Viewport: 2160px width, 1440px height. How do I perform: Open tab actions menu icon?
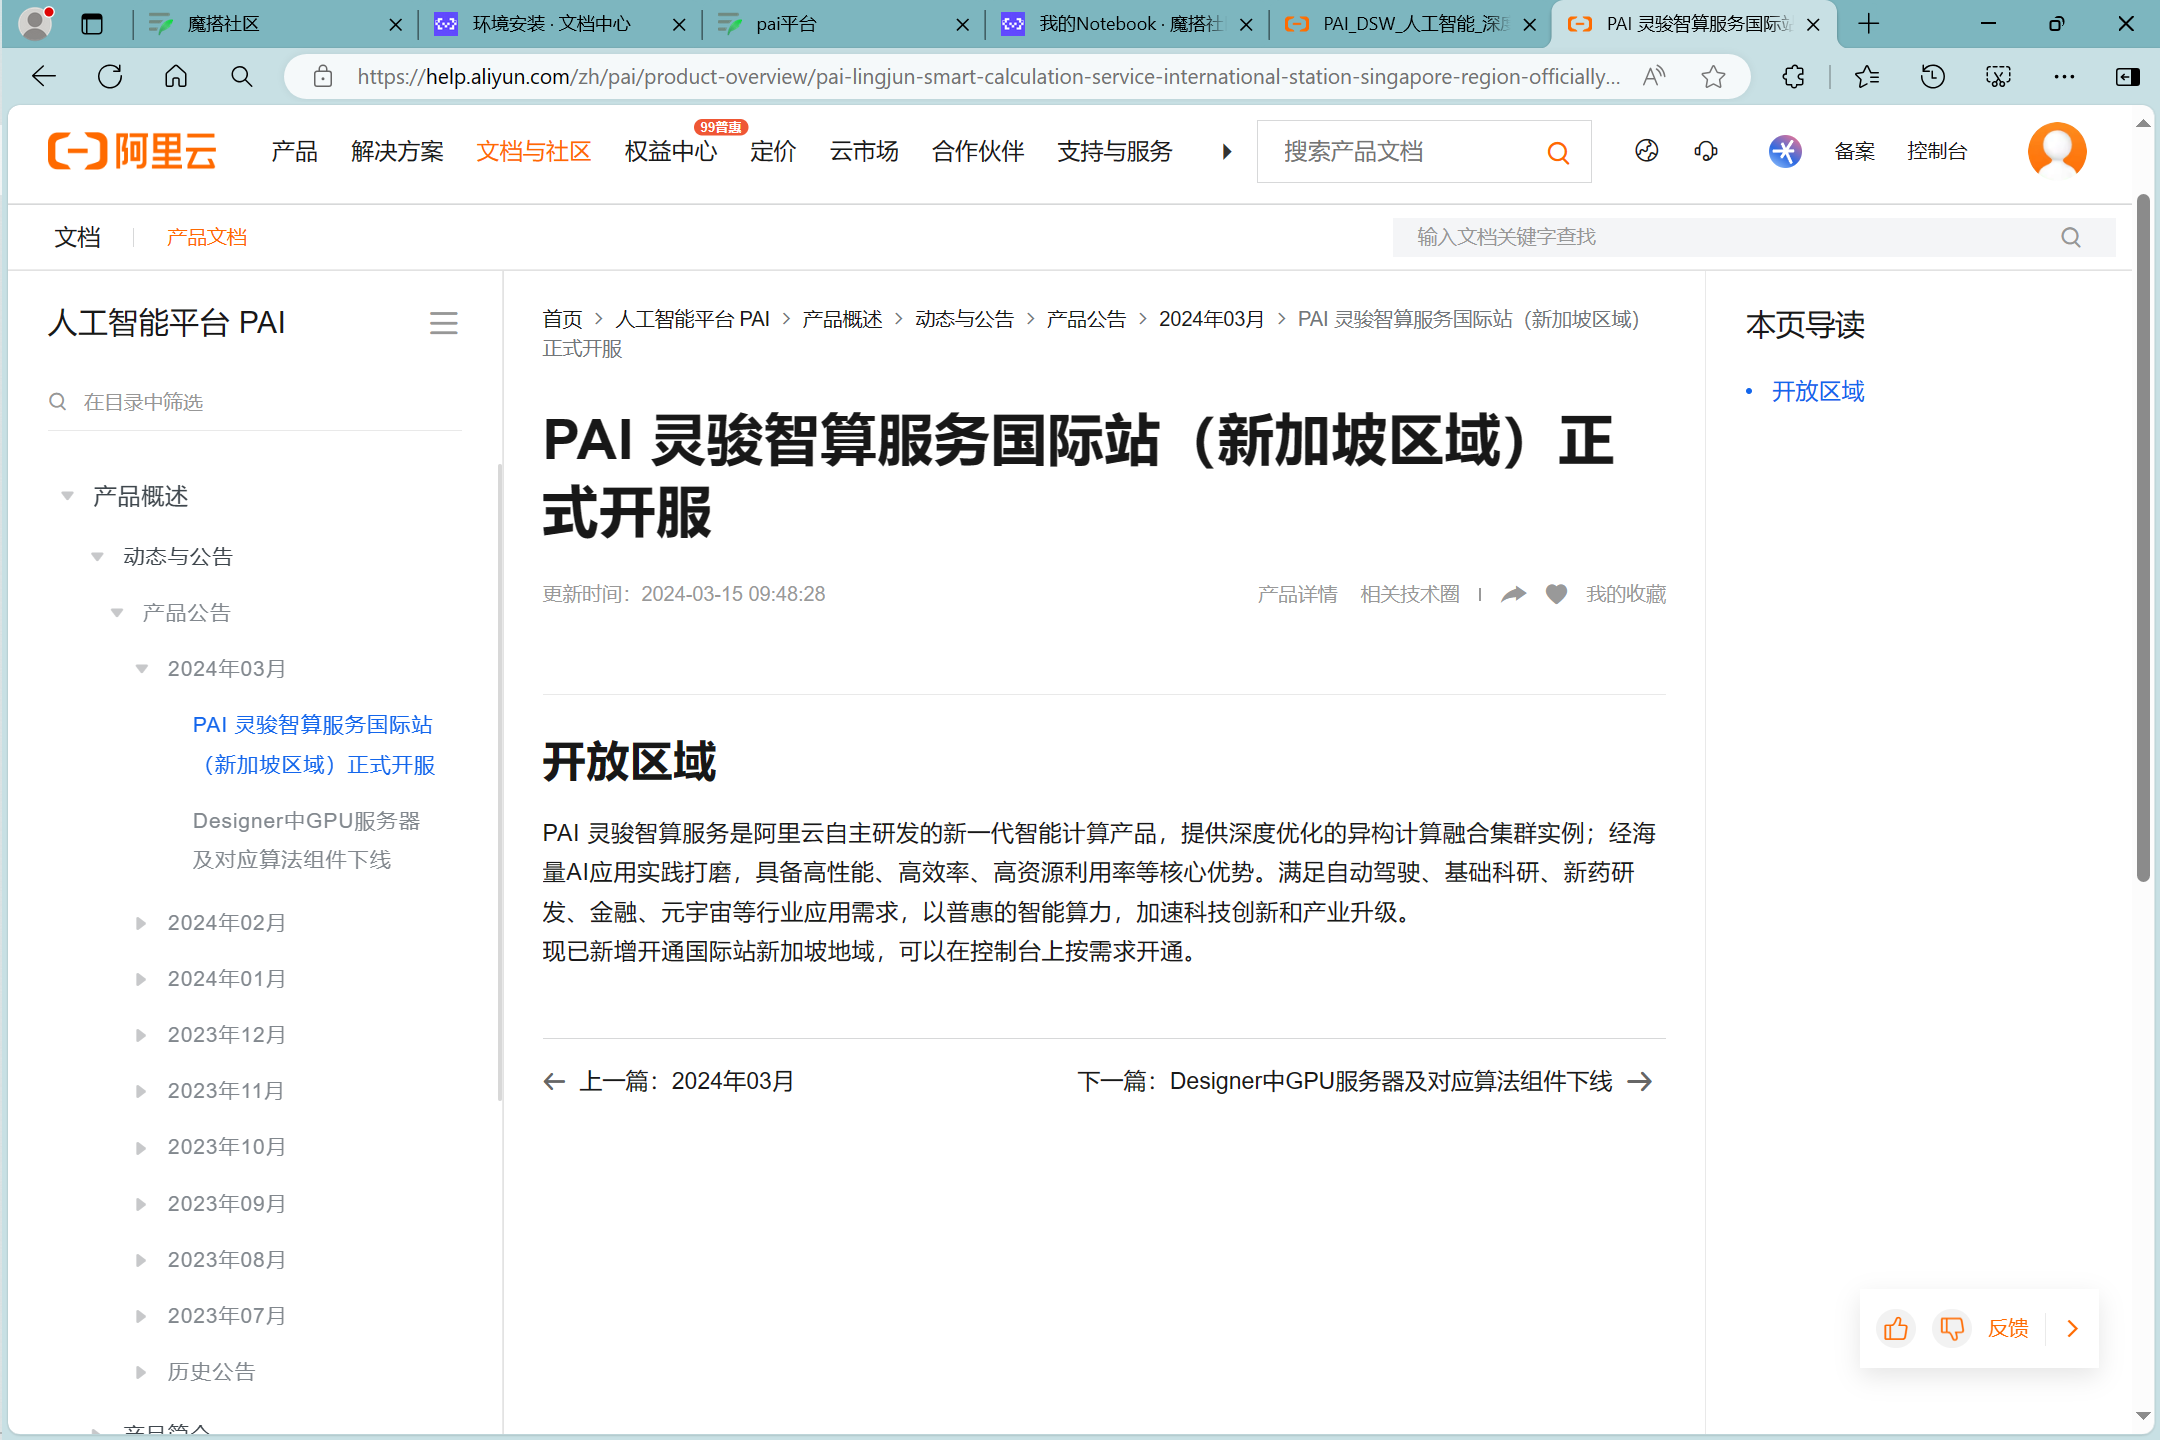[92, 24]
